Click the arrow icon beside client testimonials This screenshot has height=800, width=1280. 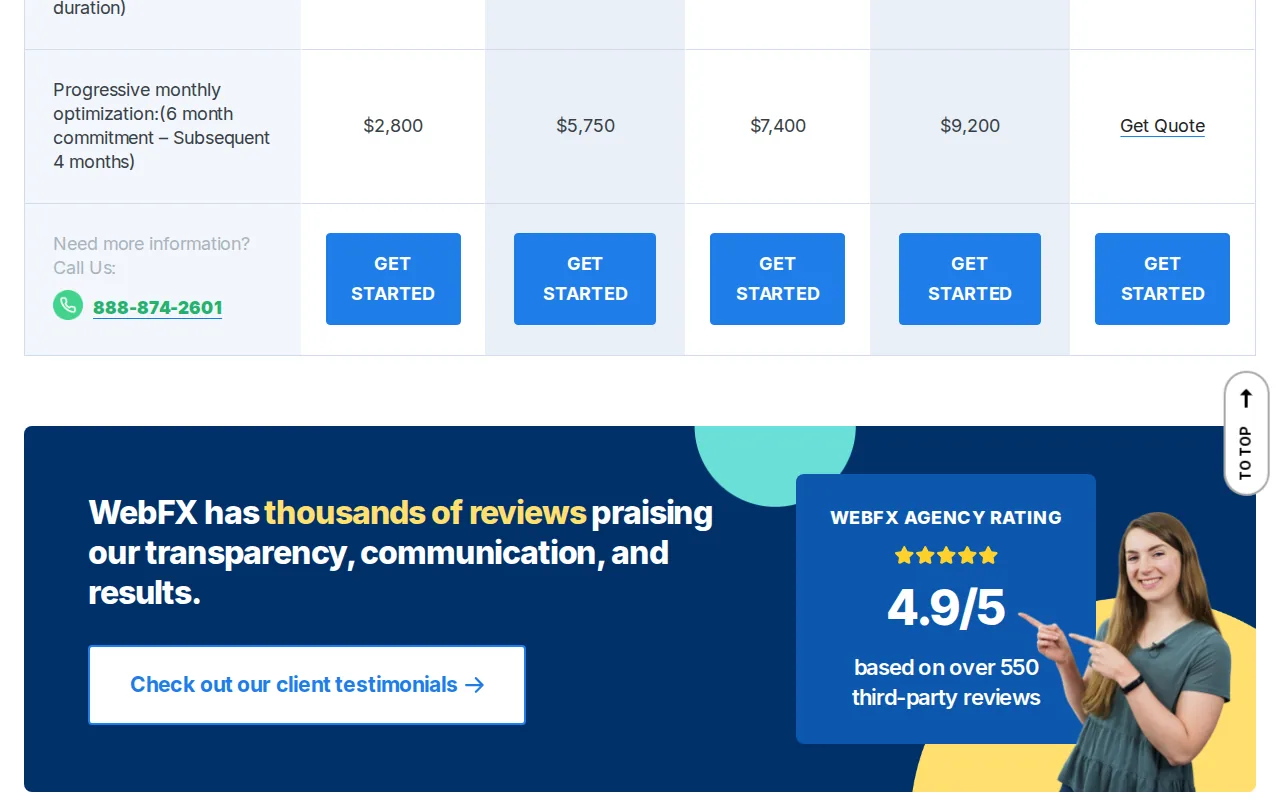tap(475, 685)
